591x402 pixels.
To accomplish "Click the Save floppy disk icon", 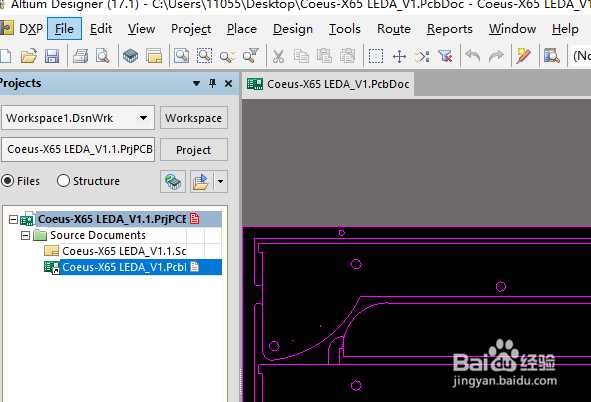I will click(52, 56).
